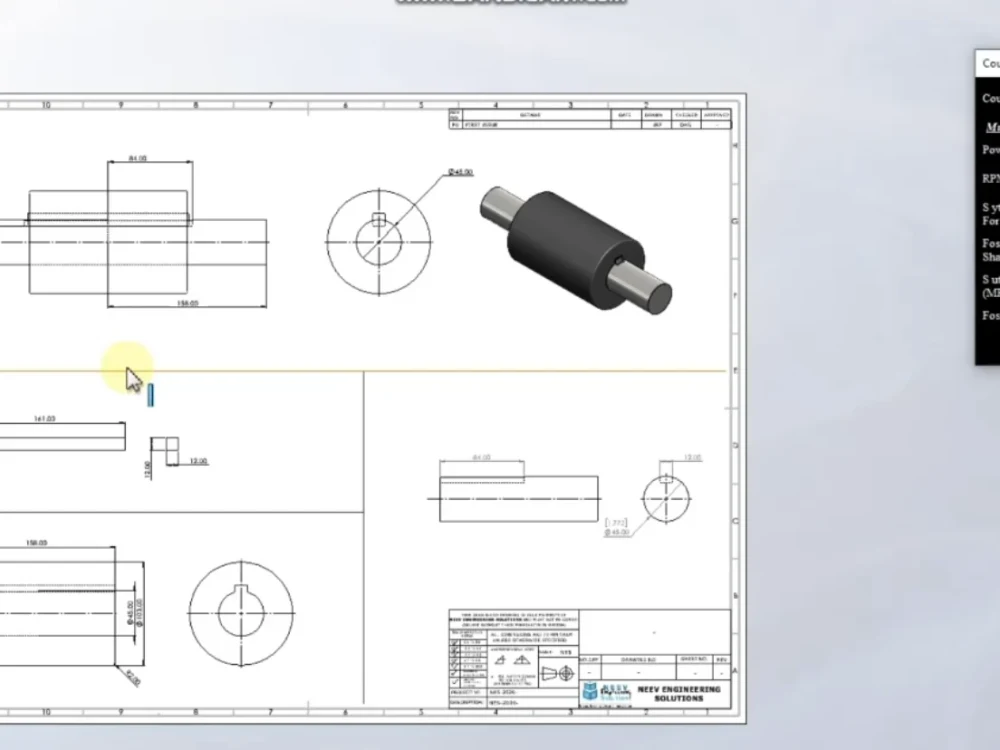Screen dimensions: 1000x750
Task: Click the circular keyway end view
Action: tap(379, 242)
